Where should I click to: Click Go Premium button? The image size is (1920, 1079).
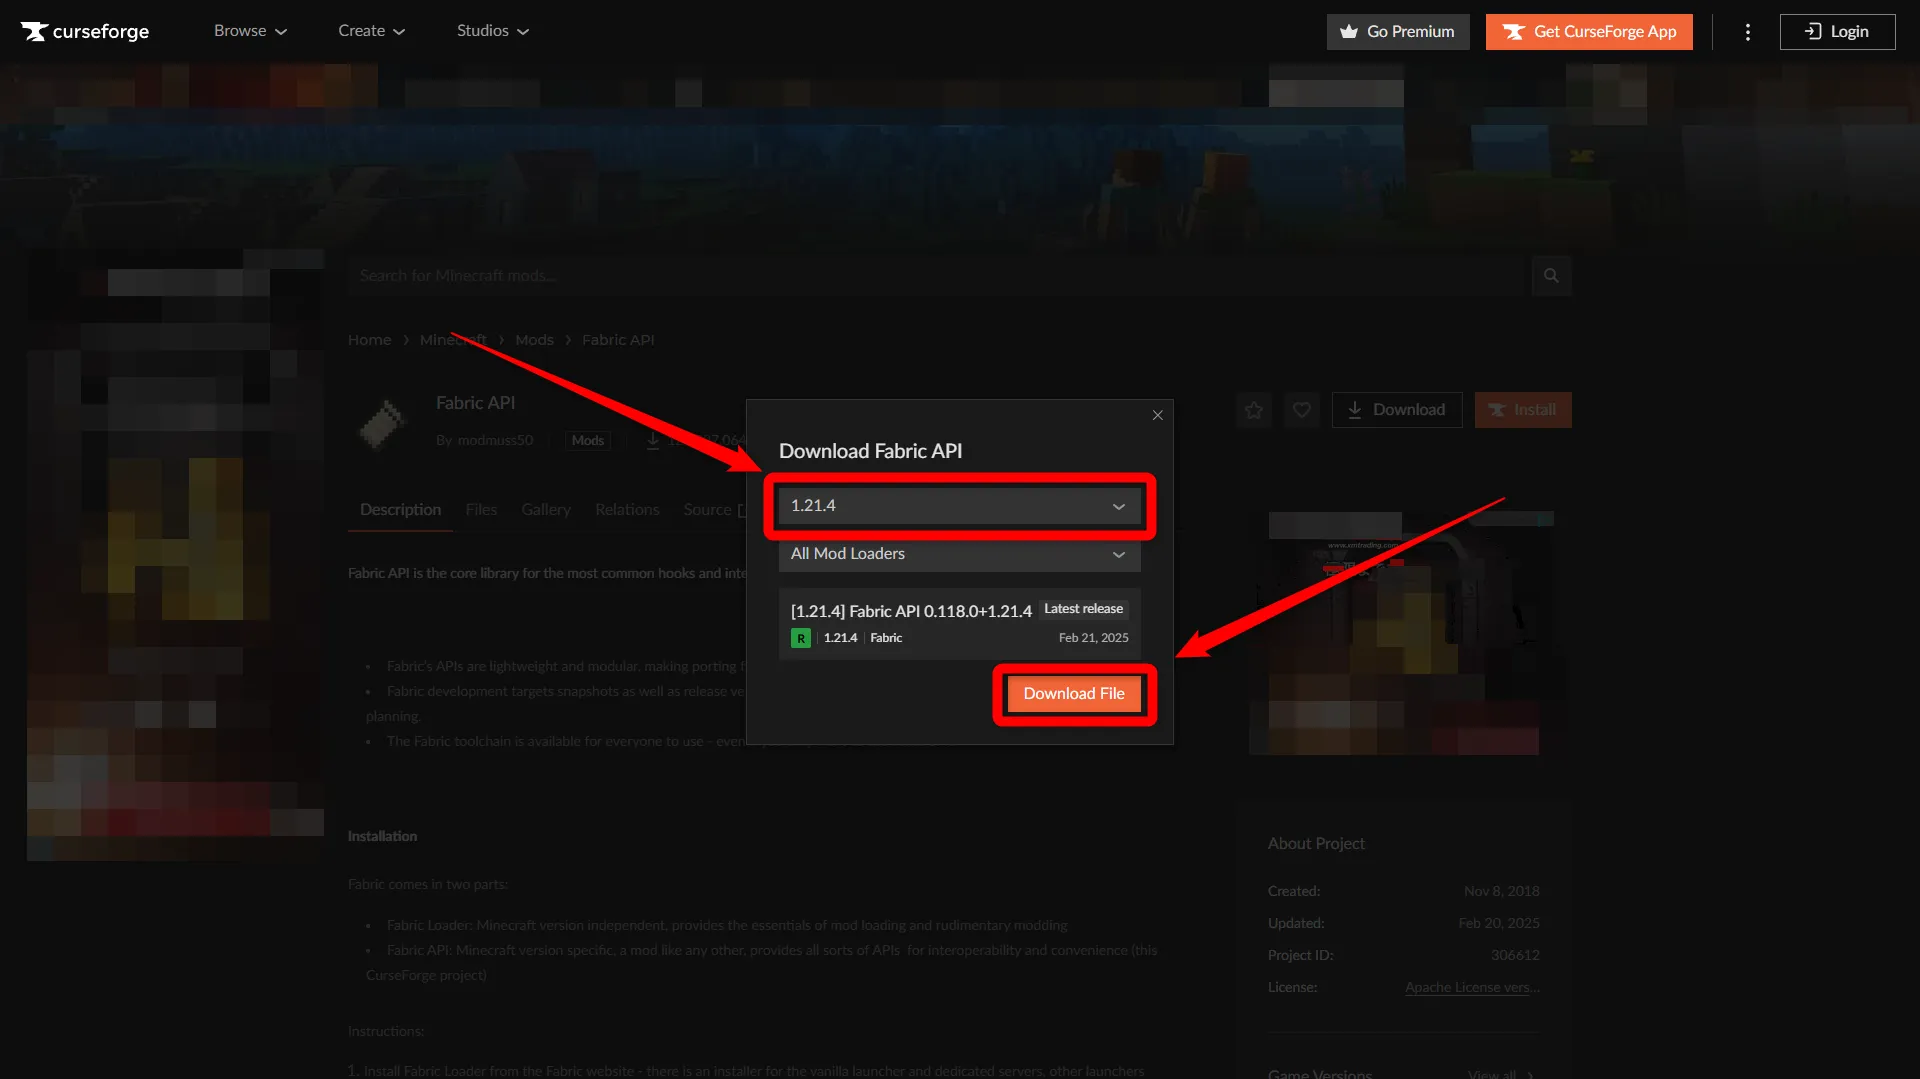point(1398,32)
